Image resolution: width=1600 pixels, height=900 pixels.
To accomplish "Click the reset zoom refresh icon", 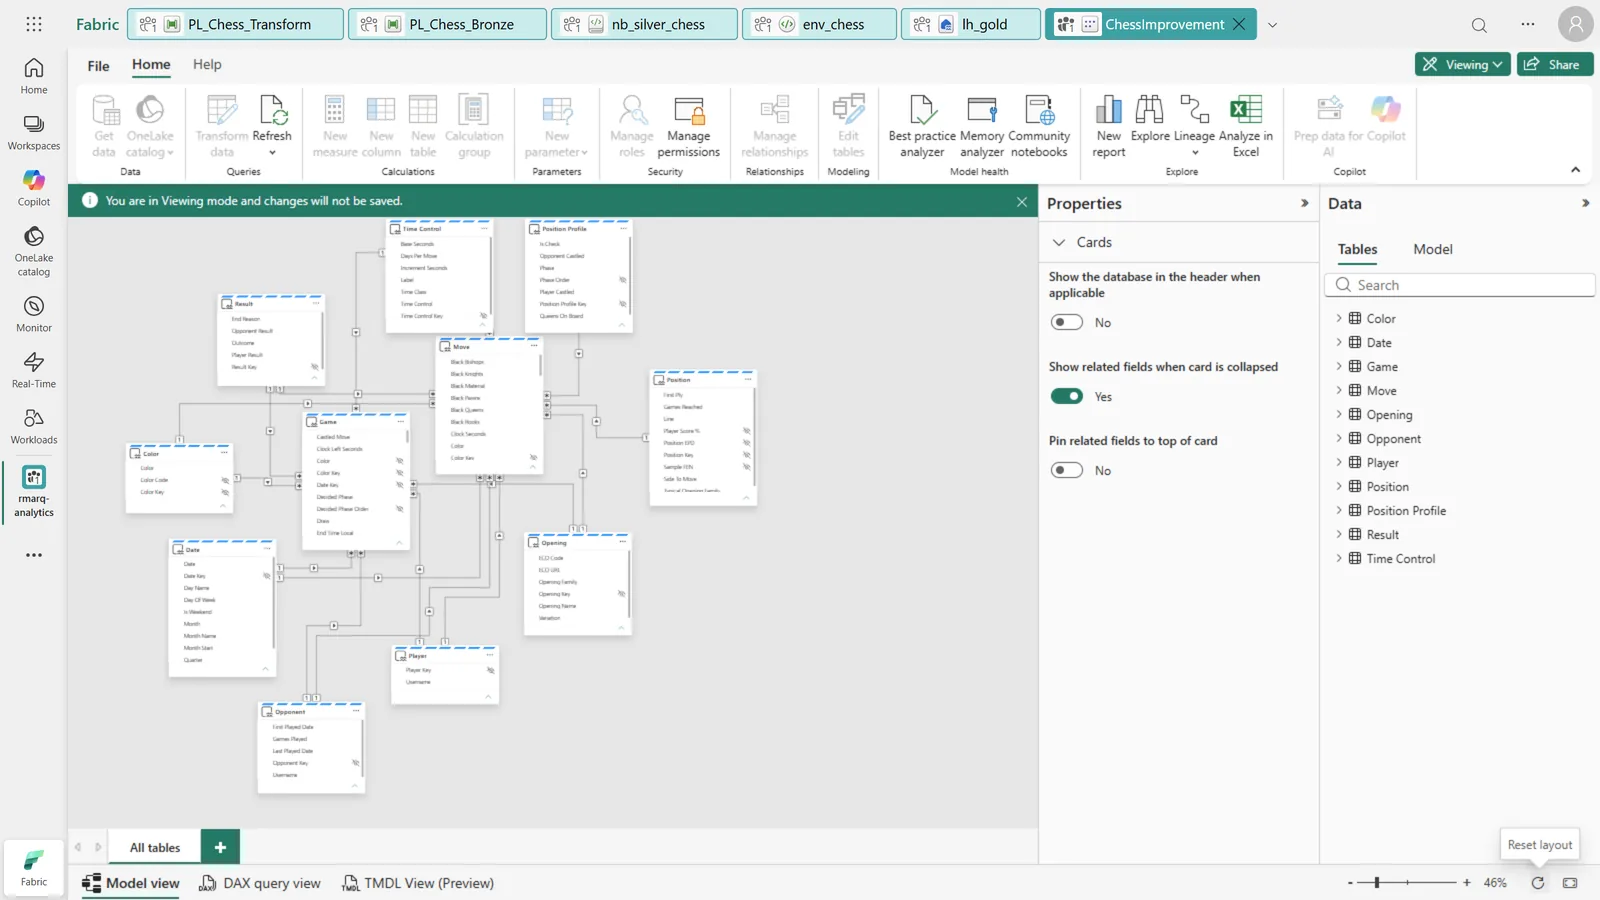I will coord(1538,883).
